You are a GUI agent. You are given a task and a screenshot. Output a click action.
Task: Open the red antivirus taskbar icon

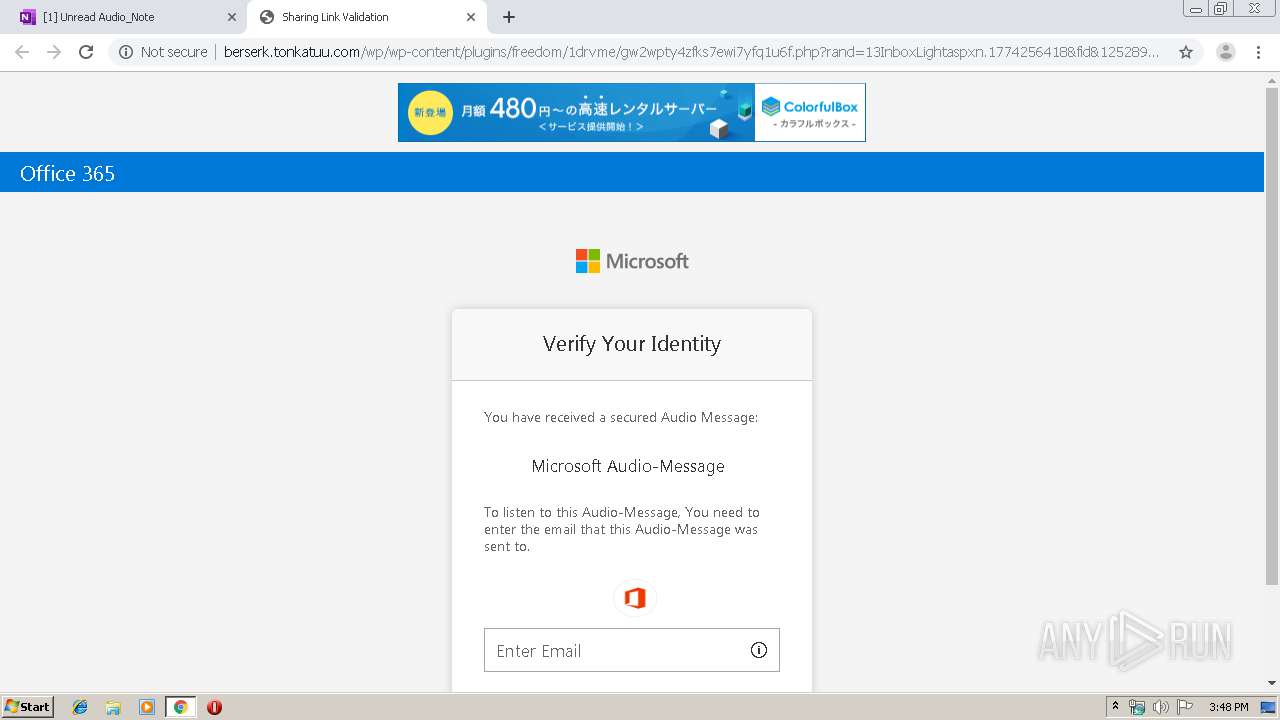214,707
